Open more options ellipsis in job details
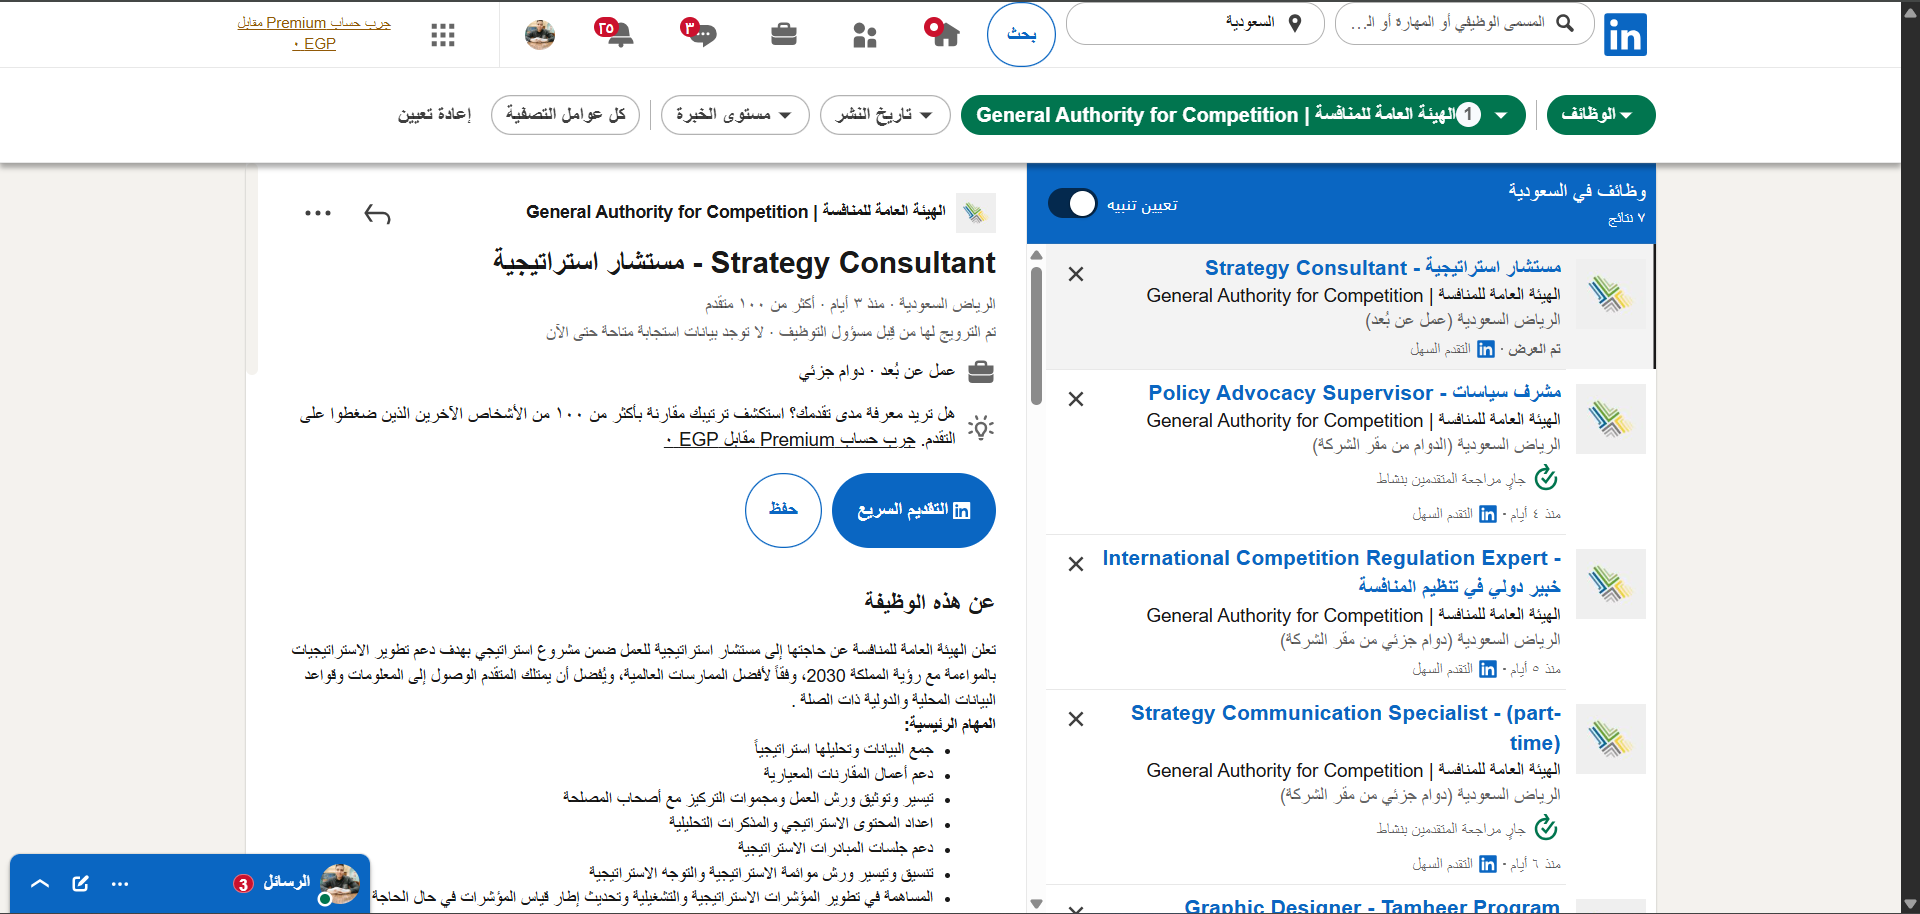Viewport: 1920px width, 914px height. click(318, 213)
